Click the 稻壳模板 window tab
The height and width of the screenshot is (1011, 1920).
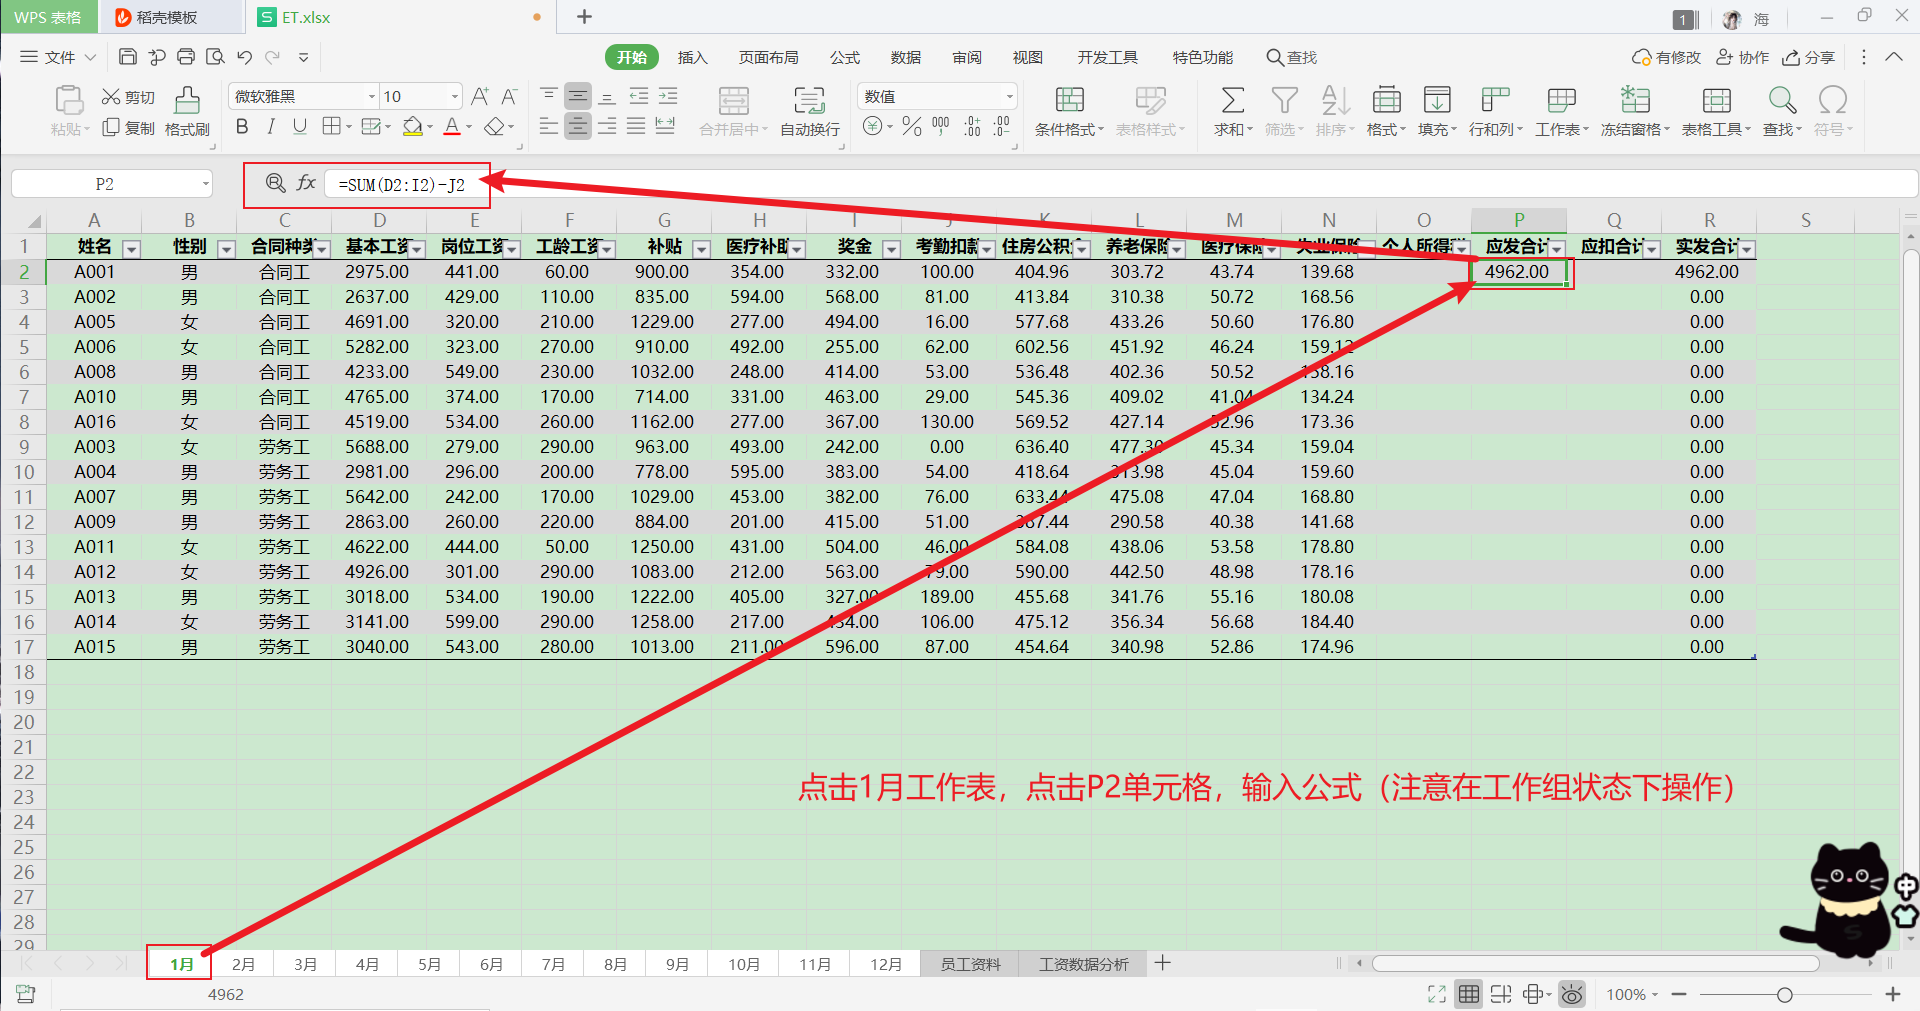(171, 17)
